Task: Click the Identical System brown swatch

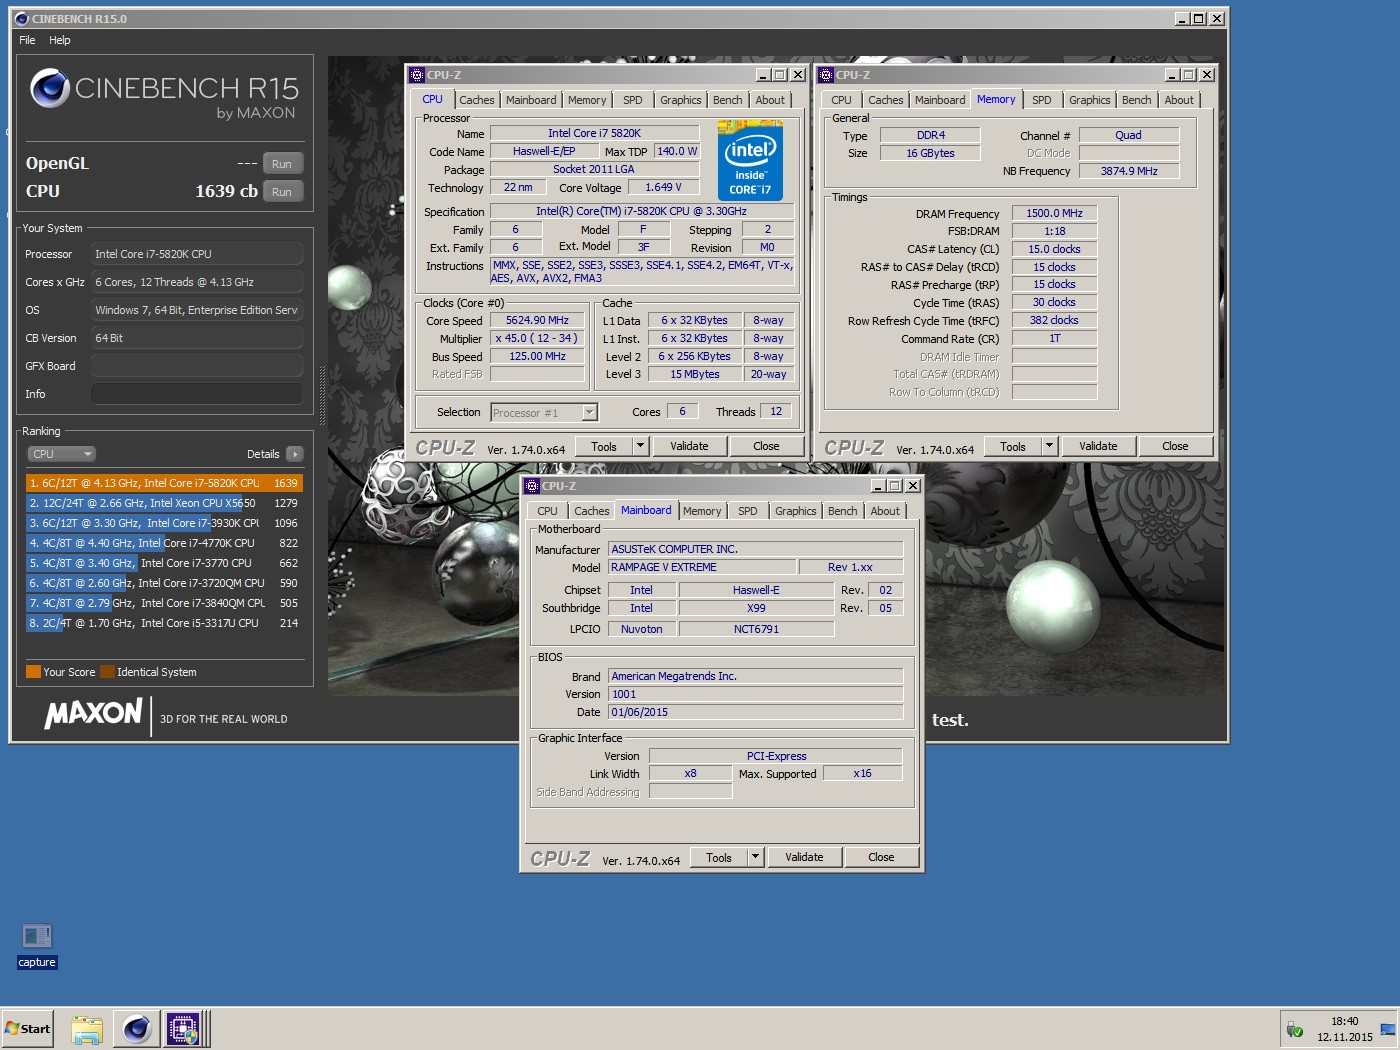Action: [108, 672]
